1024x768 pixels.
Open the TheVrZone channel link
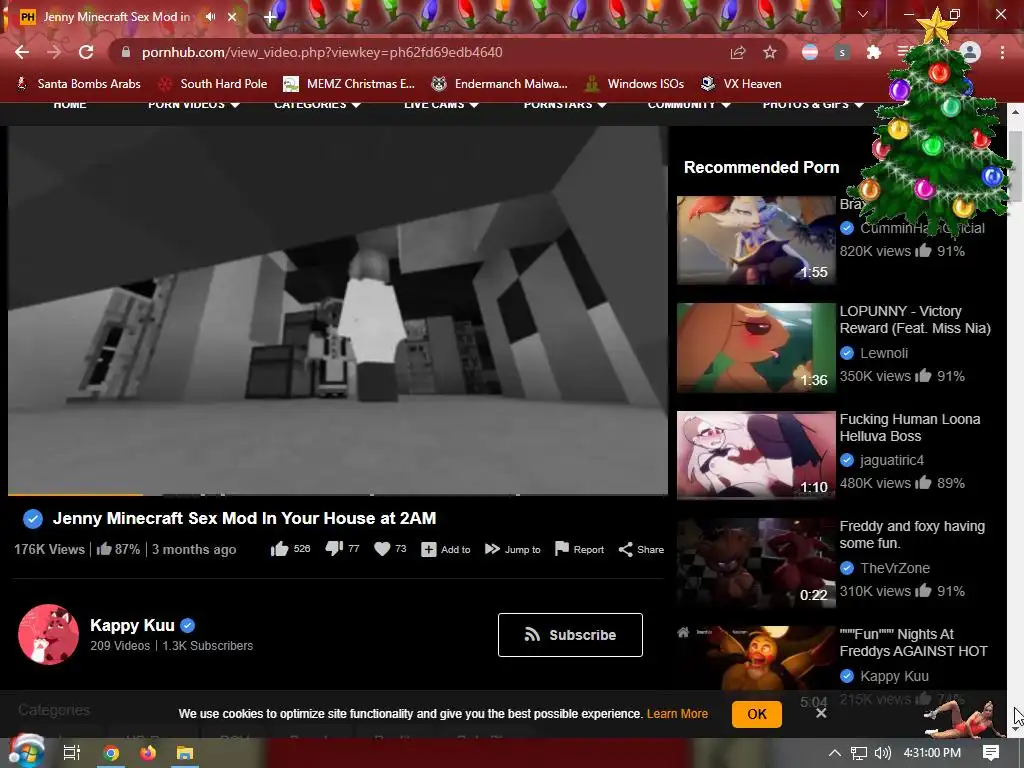(895, 568)
